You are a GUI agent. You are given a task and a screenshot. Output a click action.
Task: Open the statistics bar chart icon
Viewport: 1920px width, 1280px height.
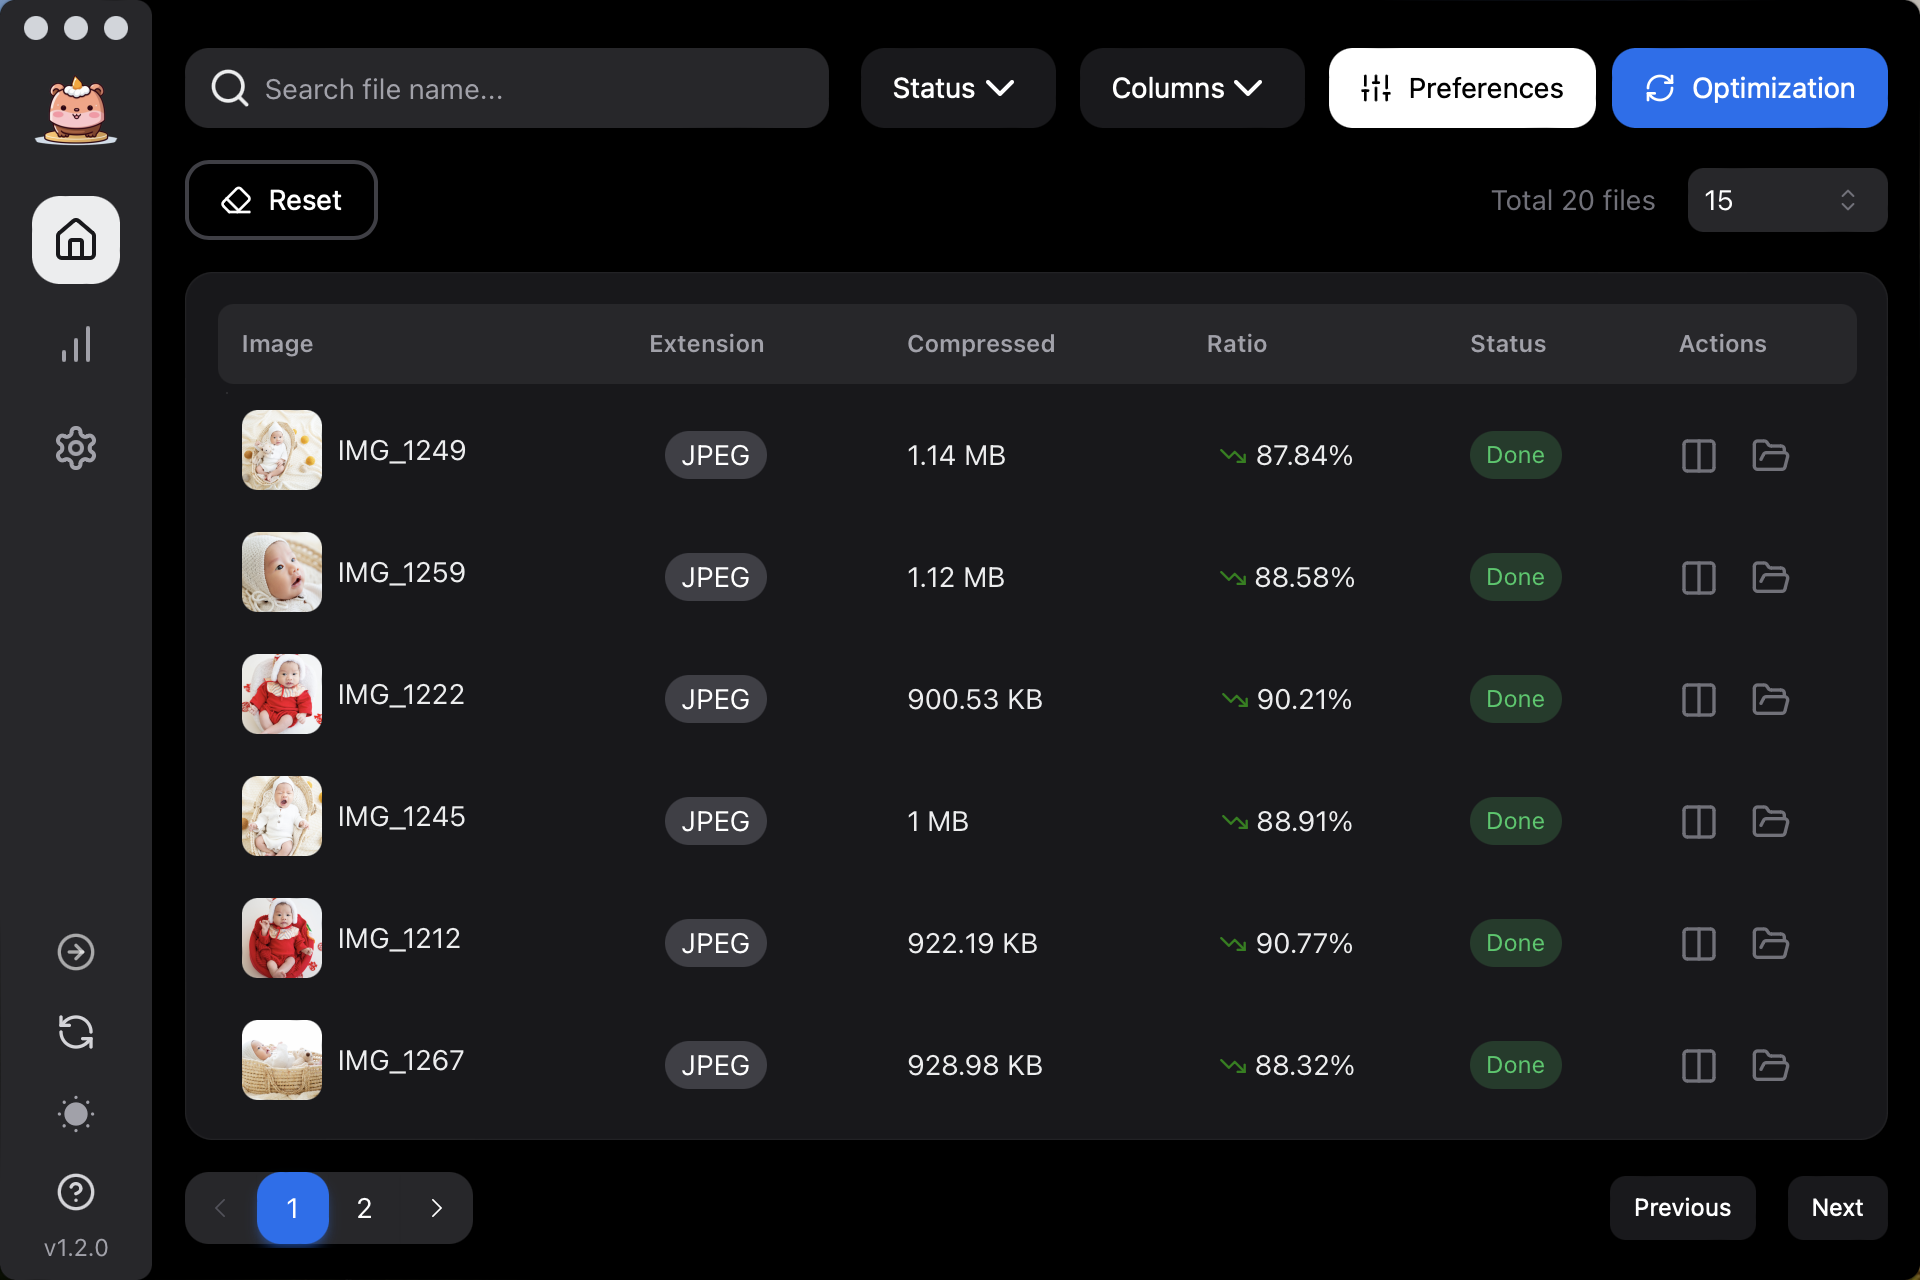pyautogui.click(x=76, y=344)
